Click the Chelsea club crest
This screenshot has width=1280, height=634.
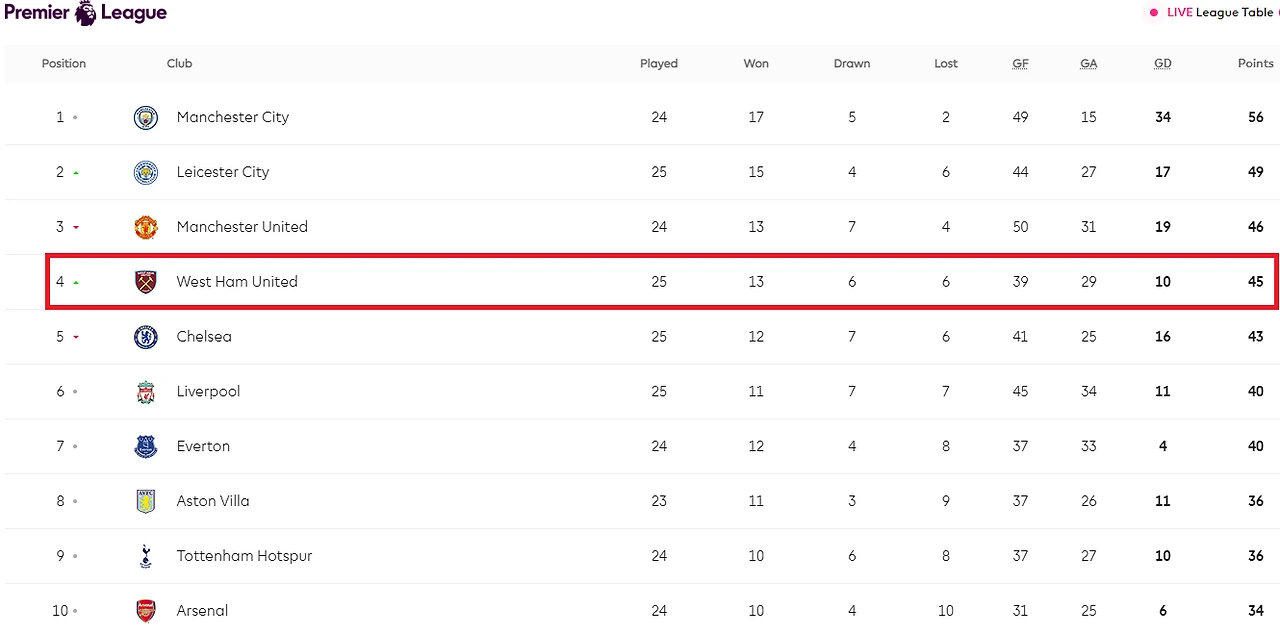(x=146, y=337)
